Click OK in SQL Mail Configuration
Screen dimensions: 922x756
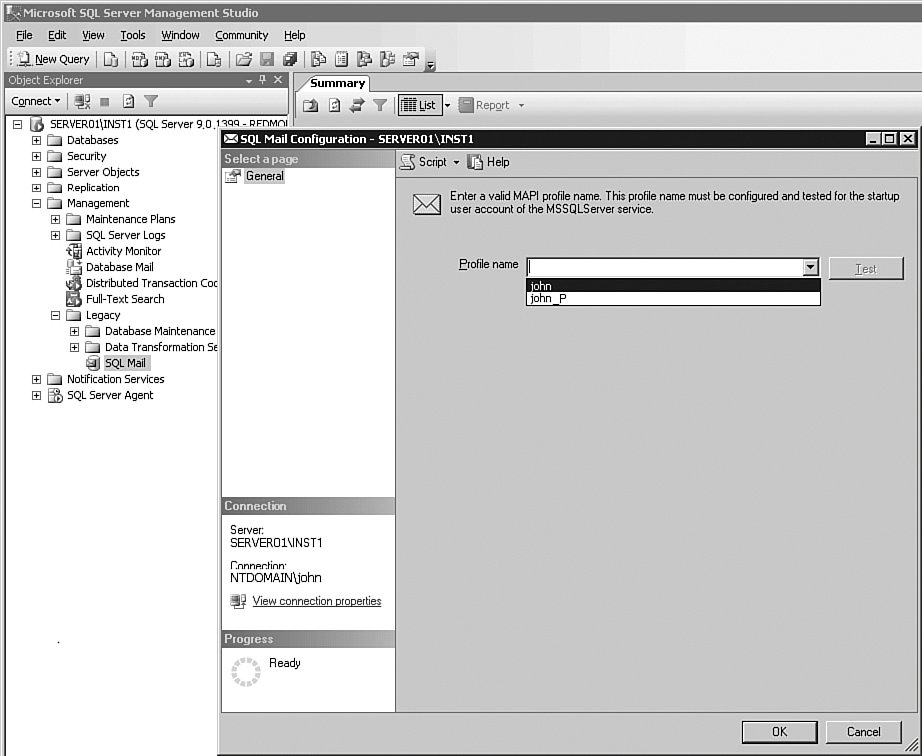tap(780, 732)
